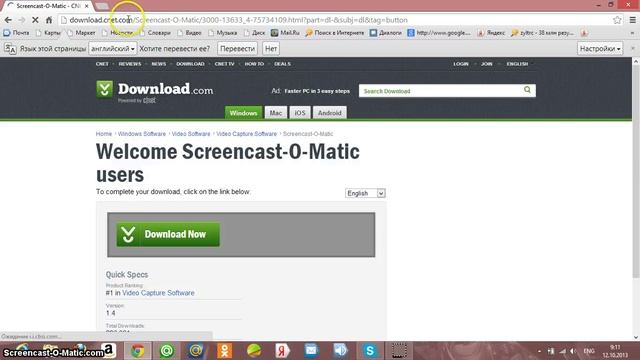Screen dimensions: 640x360
Task: Expand the English language dropdown on page
Action: coord(365,193)
